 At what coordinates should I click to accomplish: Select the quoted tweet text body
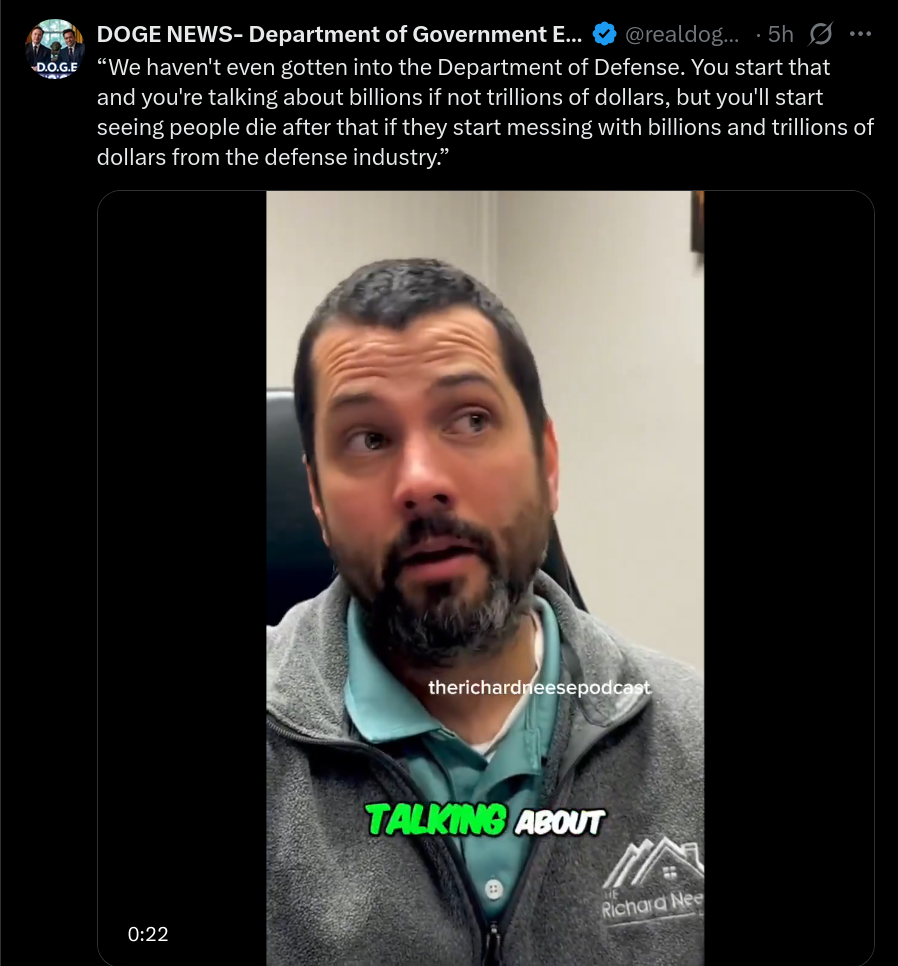tap(485, 112)
